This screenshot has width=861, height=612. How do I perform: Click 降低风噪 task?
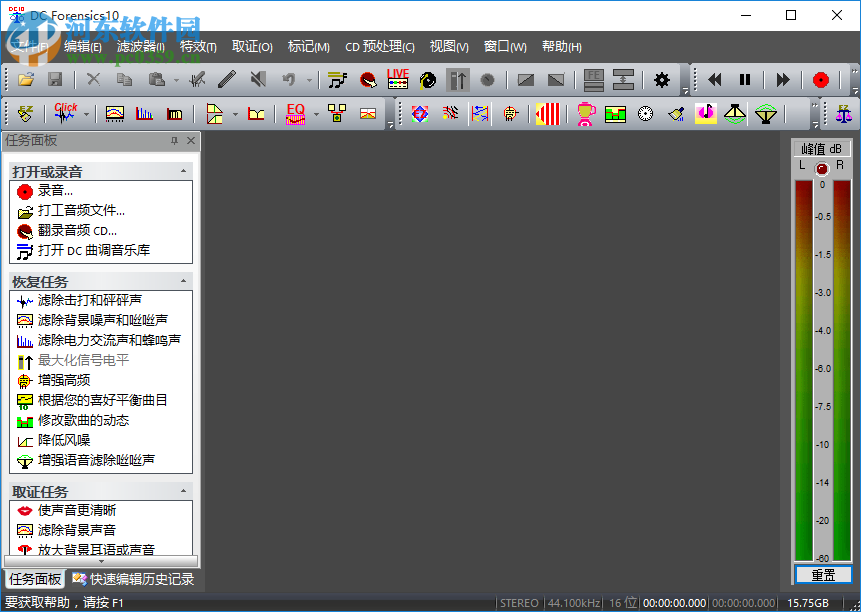[53, 440]
